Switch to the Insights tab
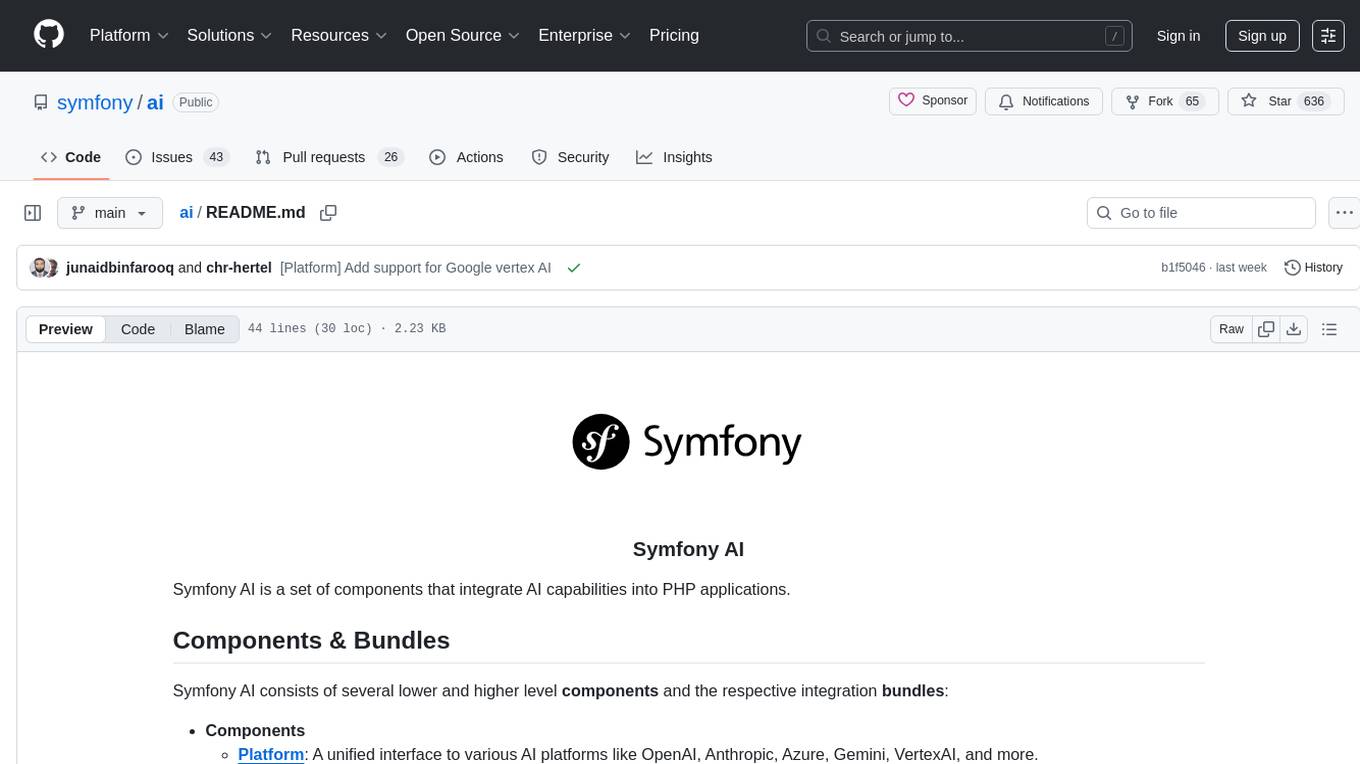 [674, 157]
